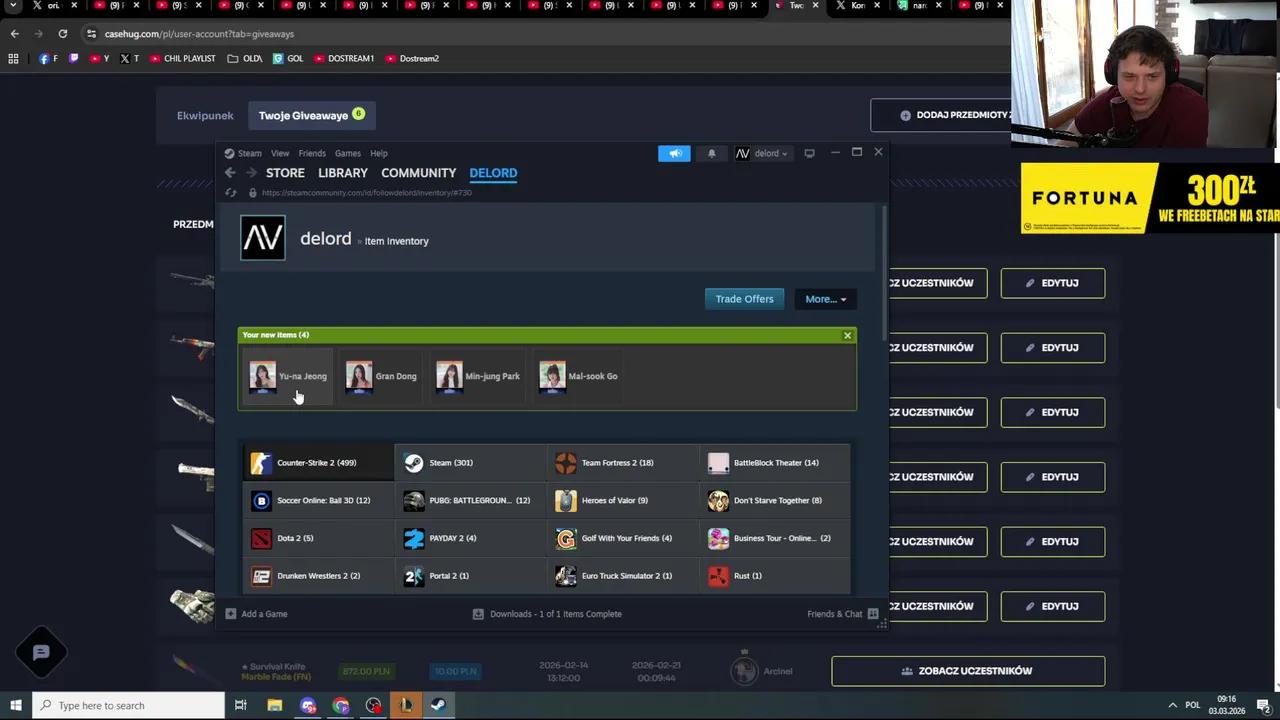
Task: Click the Windows taskbar search box
Action: coord(128,705)
